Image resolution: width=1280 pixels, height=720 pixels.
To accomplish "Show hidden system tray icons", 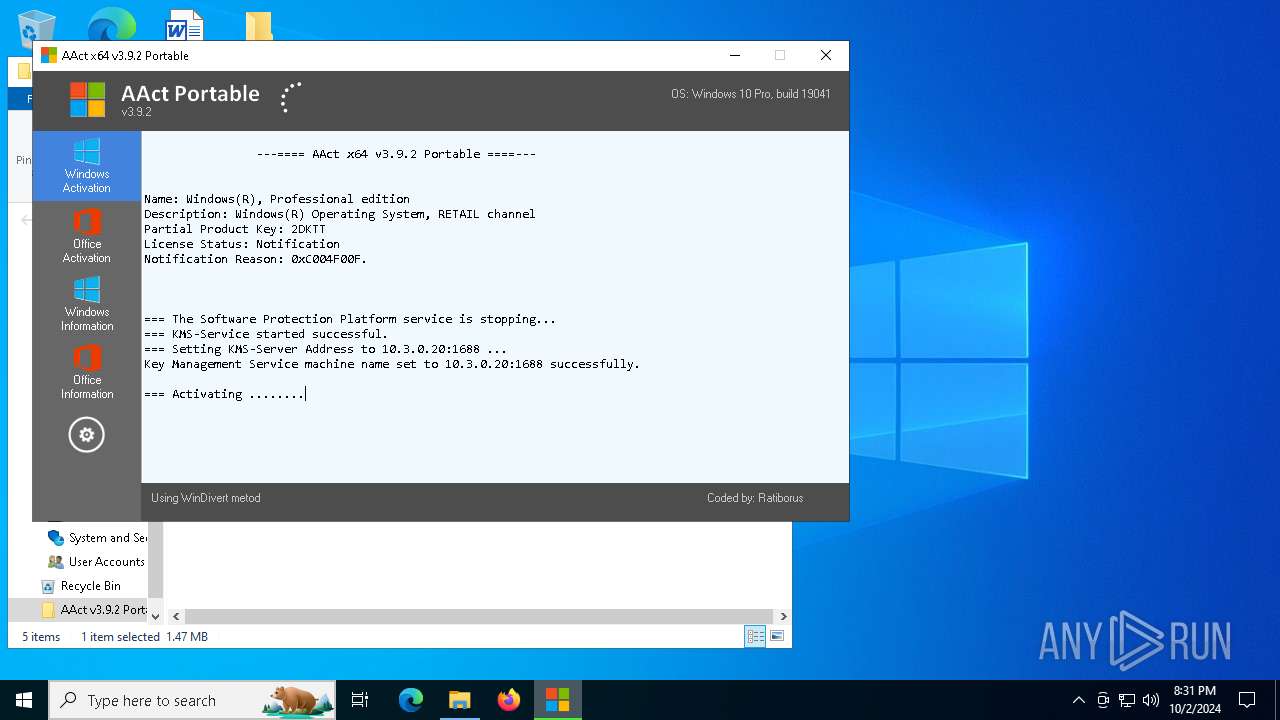I will pyautogui.click(x=1078, y=700).
